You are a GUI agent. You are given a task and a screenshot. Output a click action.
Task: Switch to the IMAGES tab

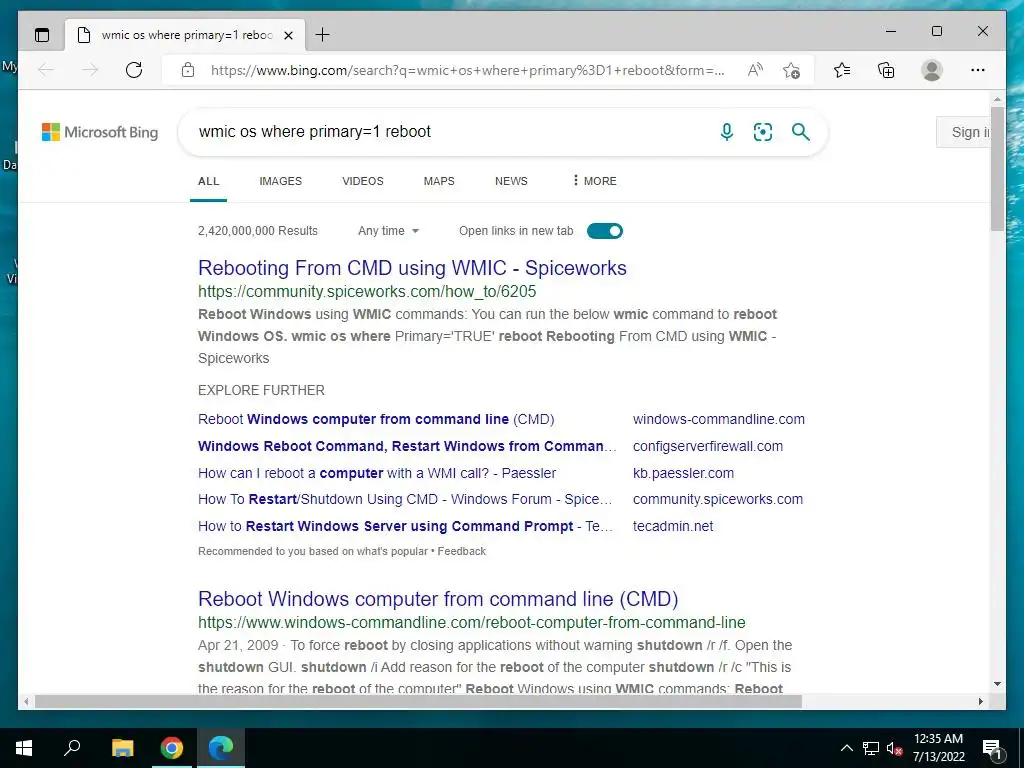tap(280, 181)
